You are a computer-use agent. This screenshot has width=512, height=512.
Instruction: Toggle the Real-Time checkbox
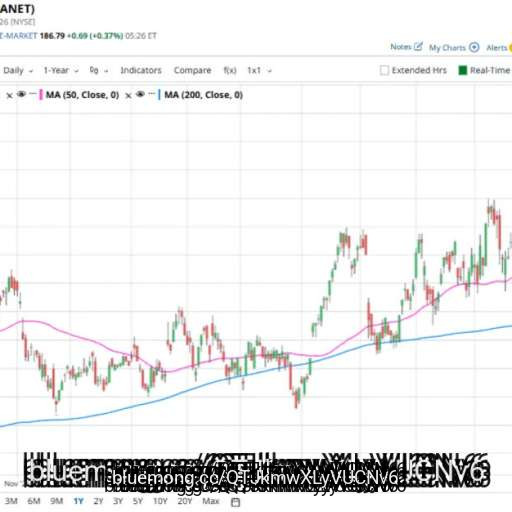point(462,70)
